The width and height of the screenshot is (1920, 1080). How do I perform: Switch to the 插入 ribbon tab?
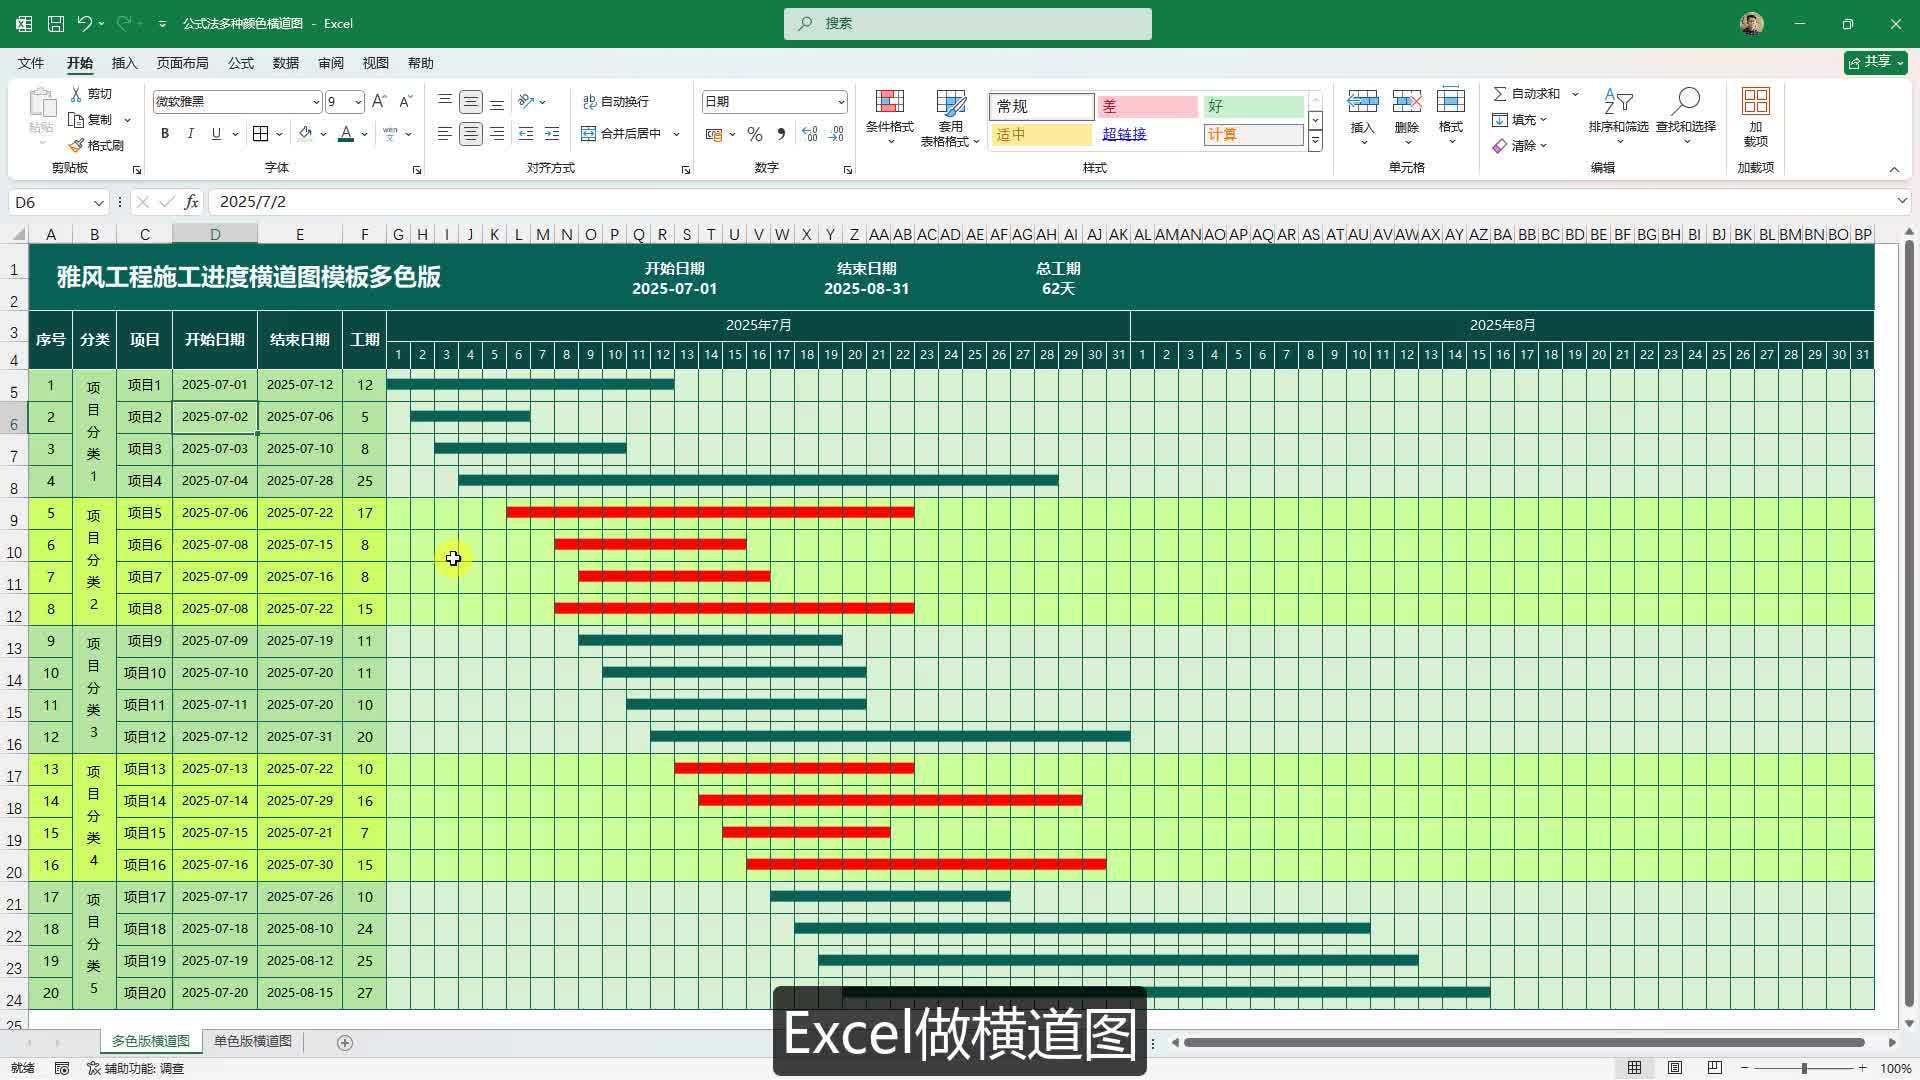click(x=123, y=62)
